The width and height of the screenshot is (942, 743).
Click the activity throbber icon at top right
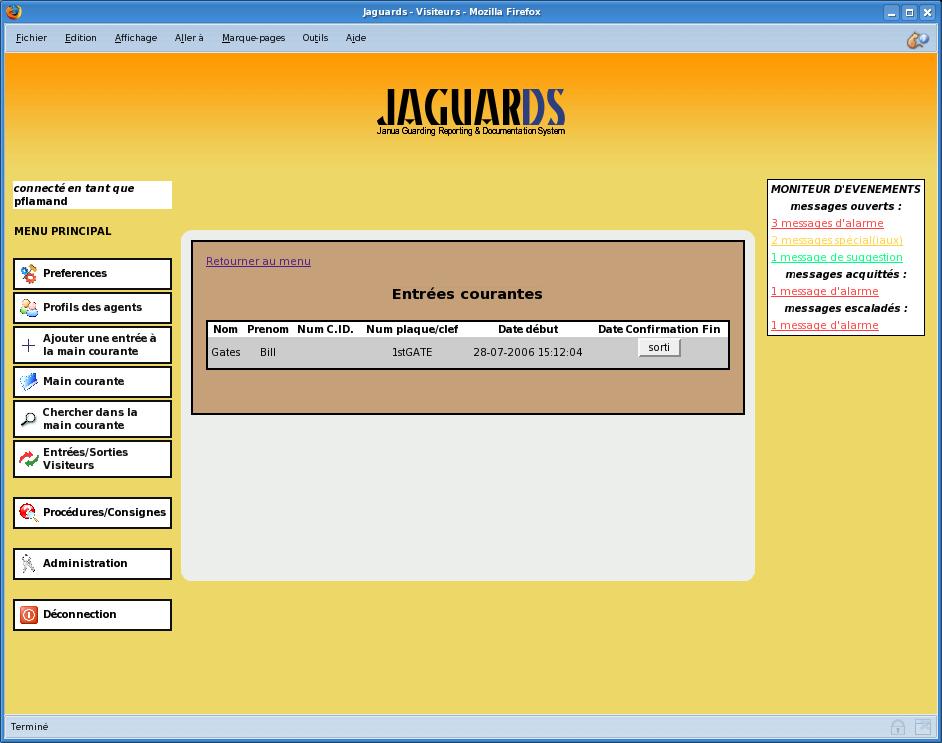pyautogui.click(x=917, y=40)
